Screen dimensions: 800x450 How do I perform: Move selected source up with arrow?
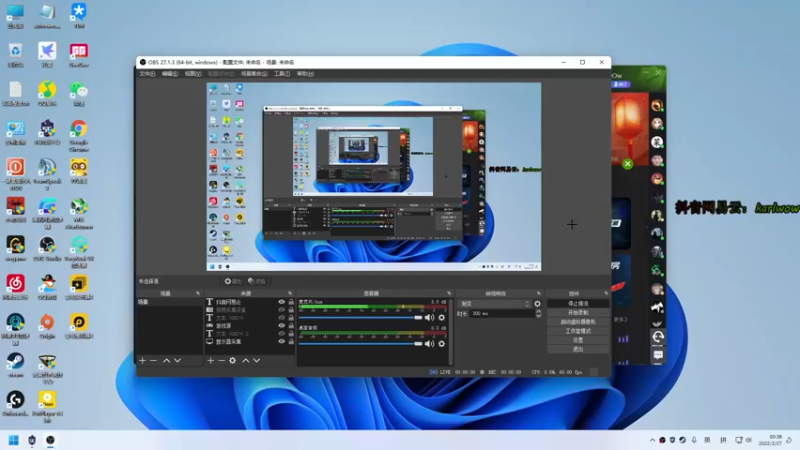[x=245, y=360]
